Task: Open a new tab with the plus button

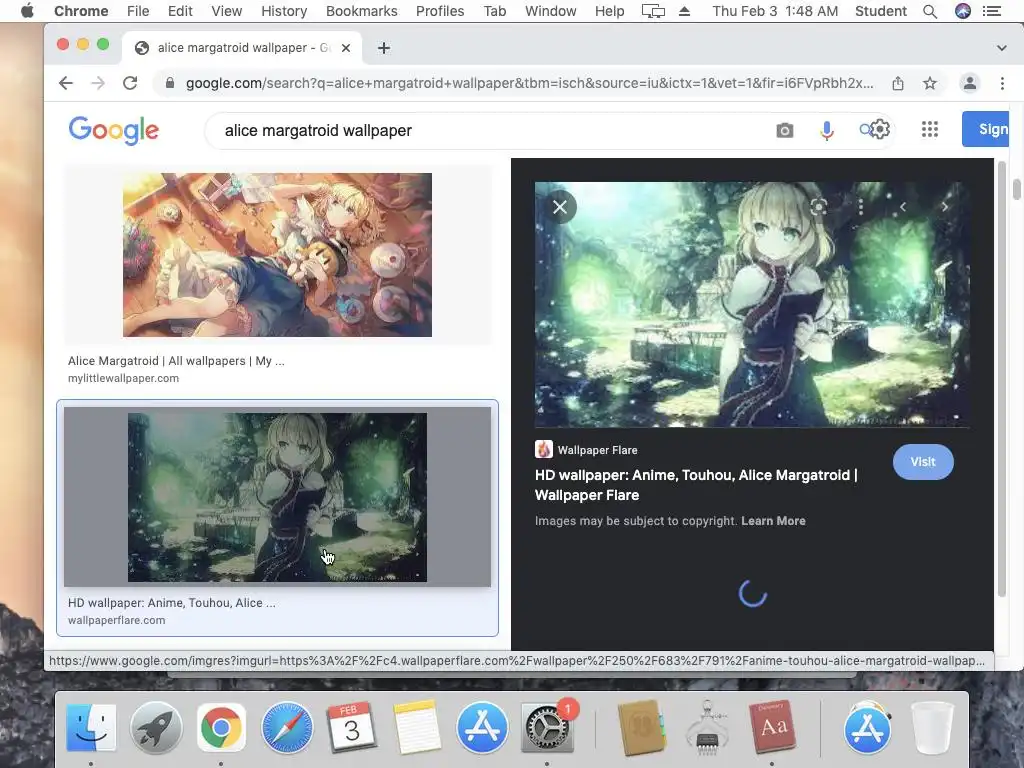Action: click(x=384, y=48)
